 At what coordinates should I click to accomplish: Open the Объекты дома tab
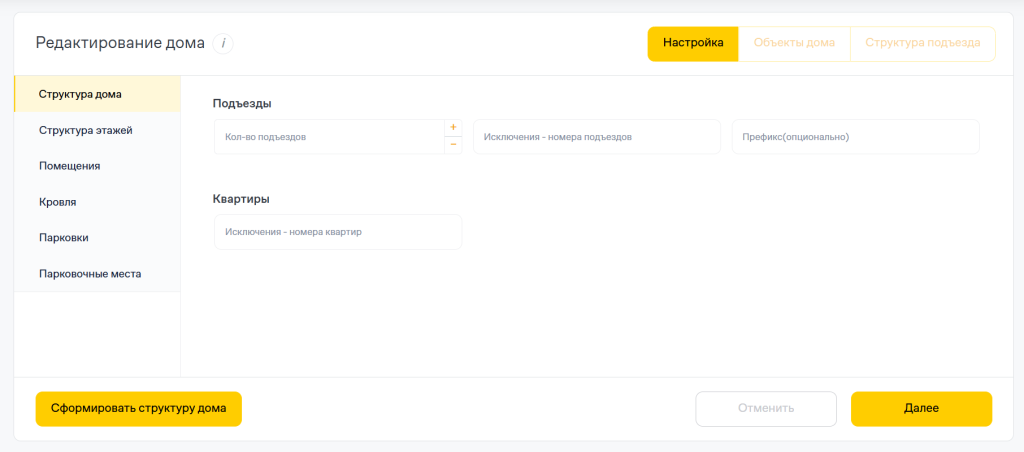click(794, 44)
